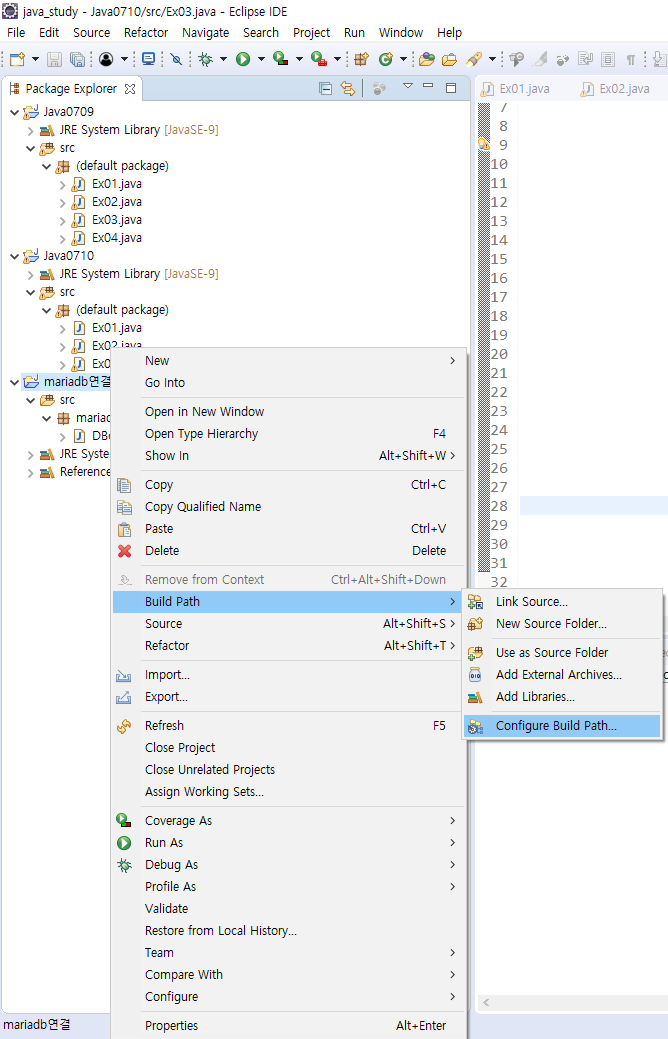
Task: Click Delete in the context menu
Action: click(x=288, y=551)
